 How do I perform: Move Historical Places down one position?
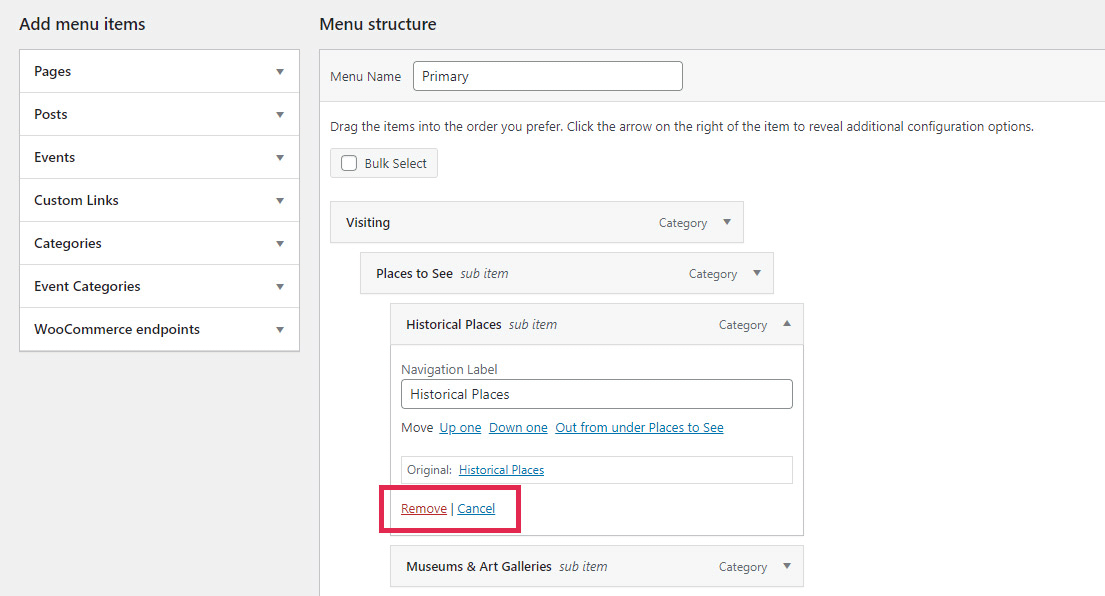tap(518, 427)
